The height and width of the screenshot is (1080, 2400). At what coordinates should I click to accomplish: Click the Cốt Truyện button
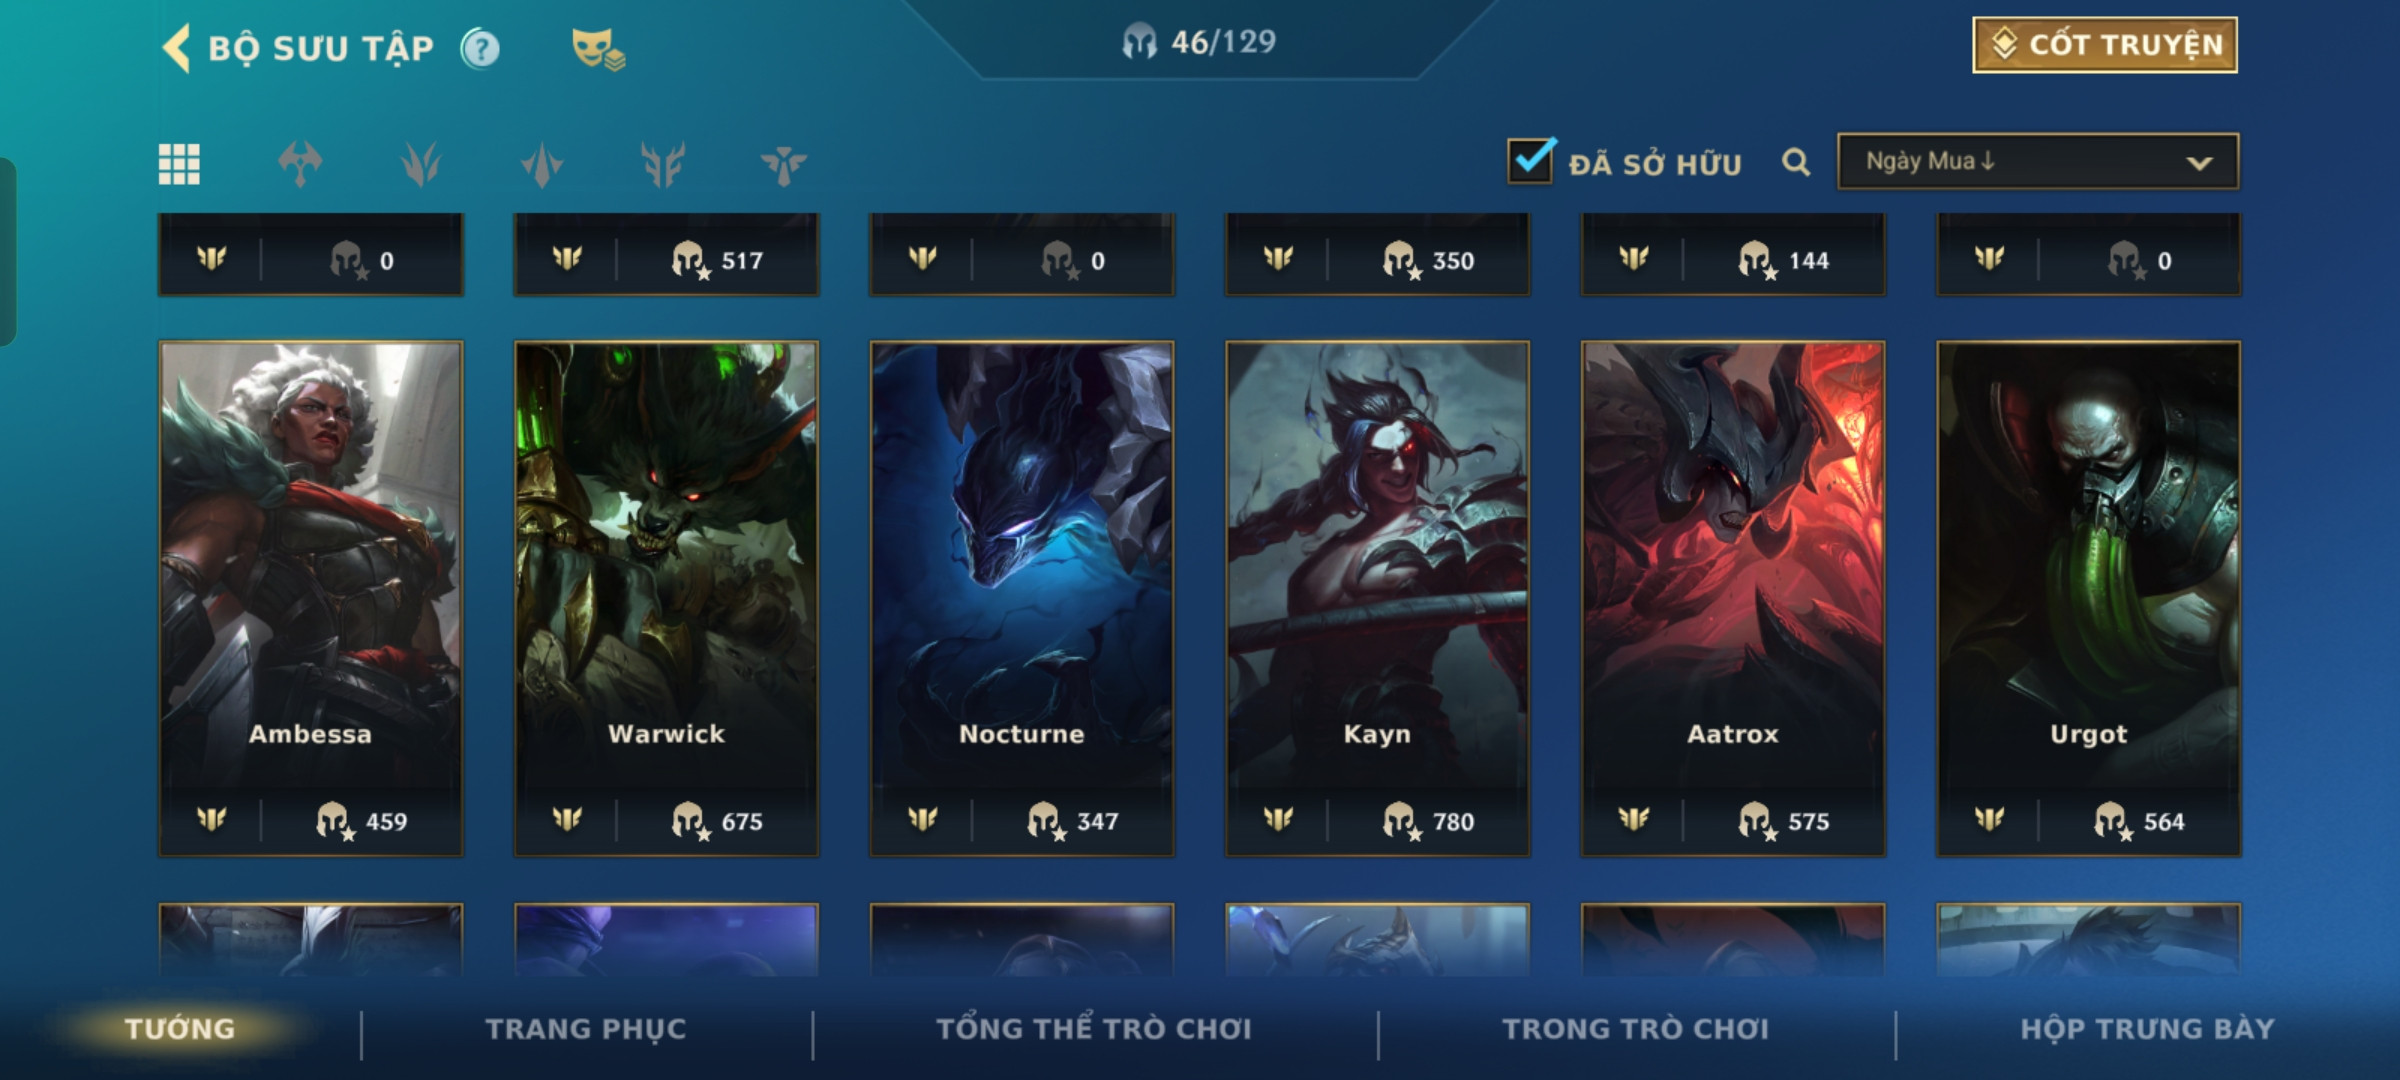pos(2105,45)
